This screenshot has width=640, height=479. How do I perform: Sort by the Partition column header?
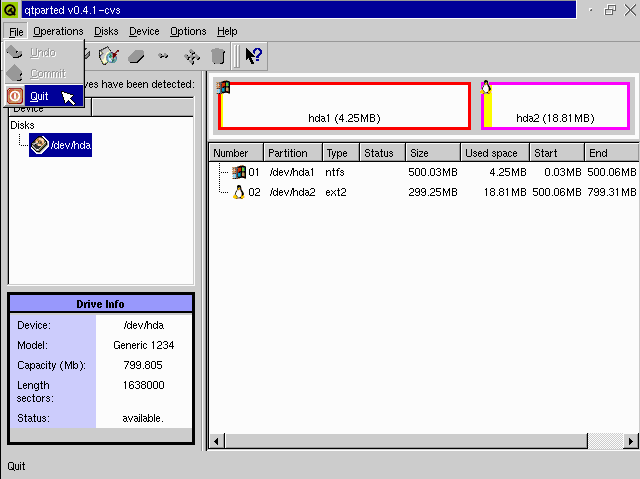[x=293, y=153]
